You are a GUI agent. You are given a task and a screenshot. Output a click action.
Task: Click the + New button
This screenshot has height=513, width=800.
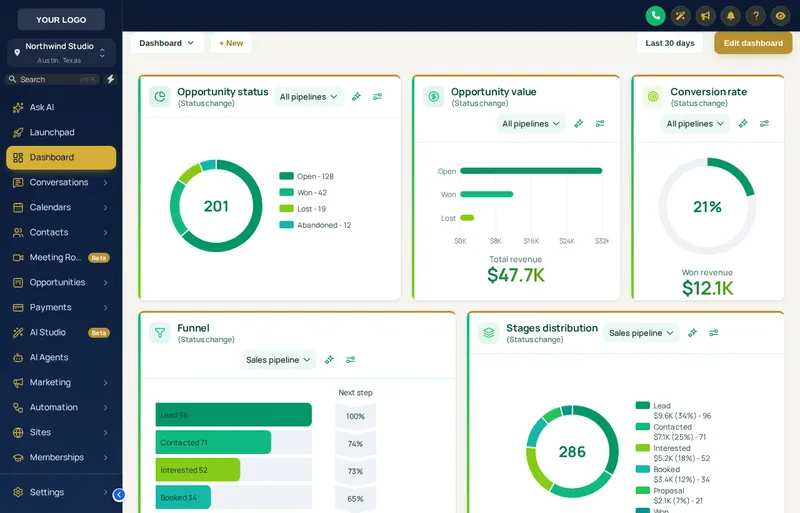point(231,43)
